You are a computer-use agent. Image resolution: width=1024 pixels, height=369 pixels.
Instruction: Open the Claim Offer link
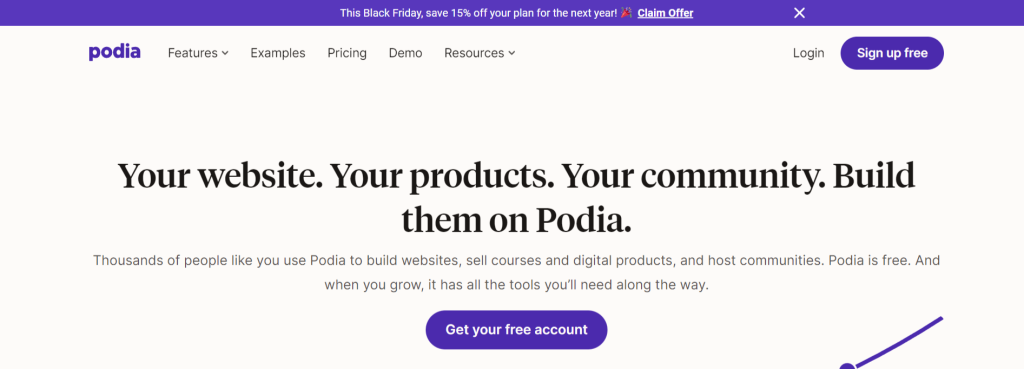pos(665,13)
